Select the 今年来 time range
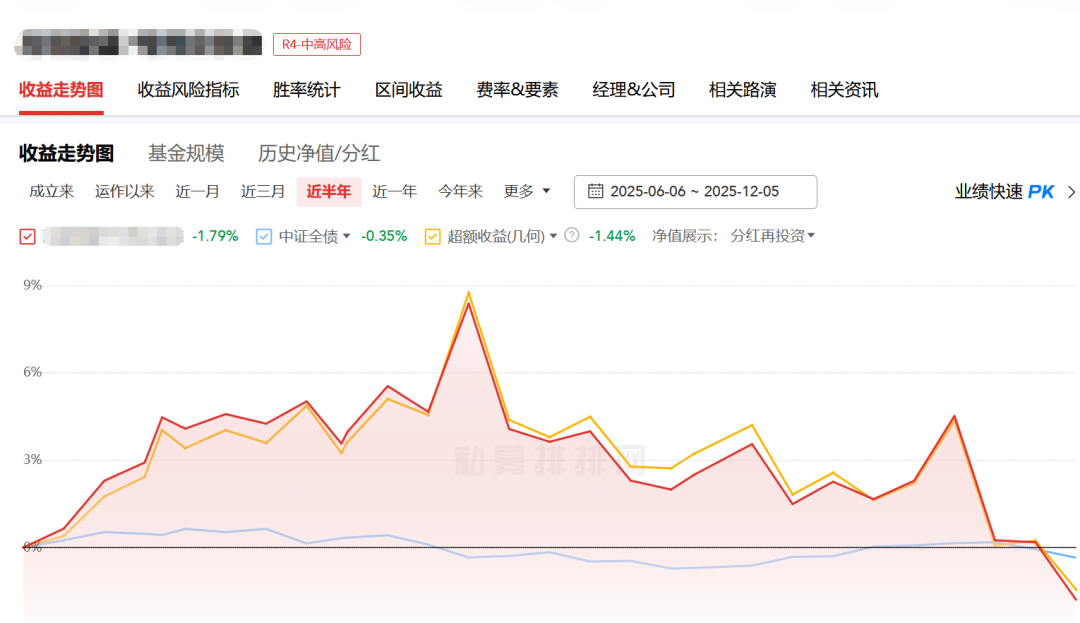Viewport: 1080px width, 623px height. (x=460, y=191)
